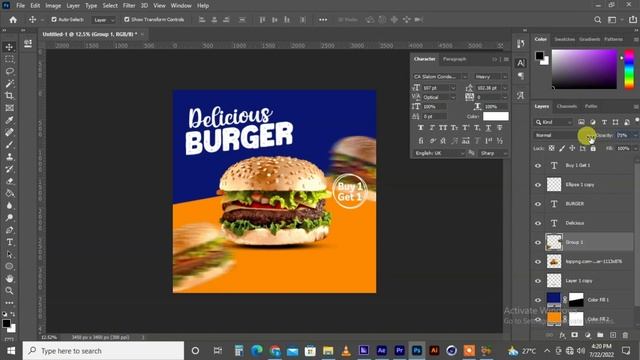
Task: Select the Eraser tool
Action: (9, 181)
